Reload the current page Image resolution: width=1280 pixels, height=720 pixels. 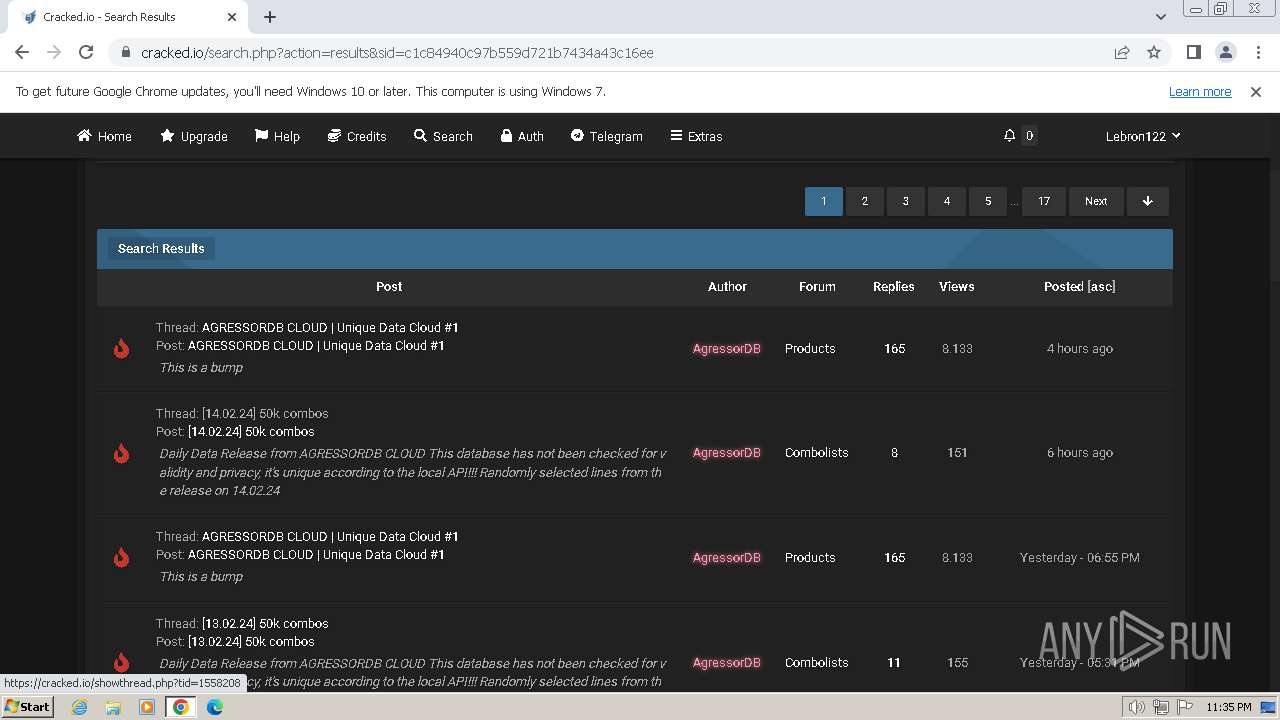point(86,52)
